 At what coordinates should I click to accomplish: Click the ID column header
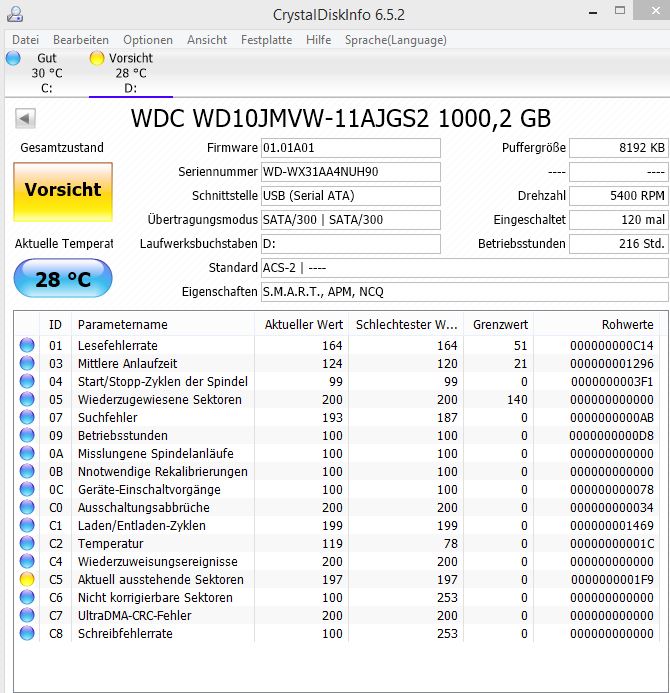pyautogui.click(x=55, y=324)
